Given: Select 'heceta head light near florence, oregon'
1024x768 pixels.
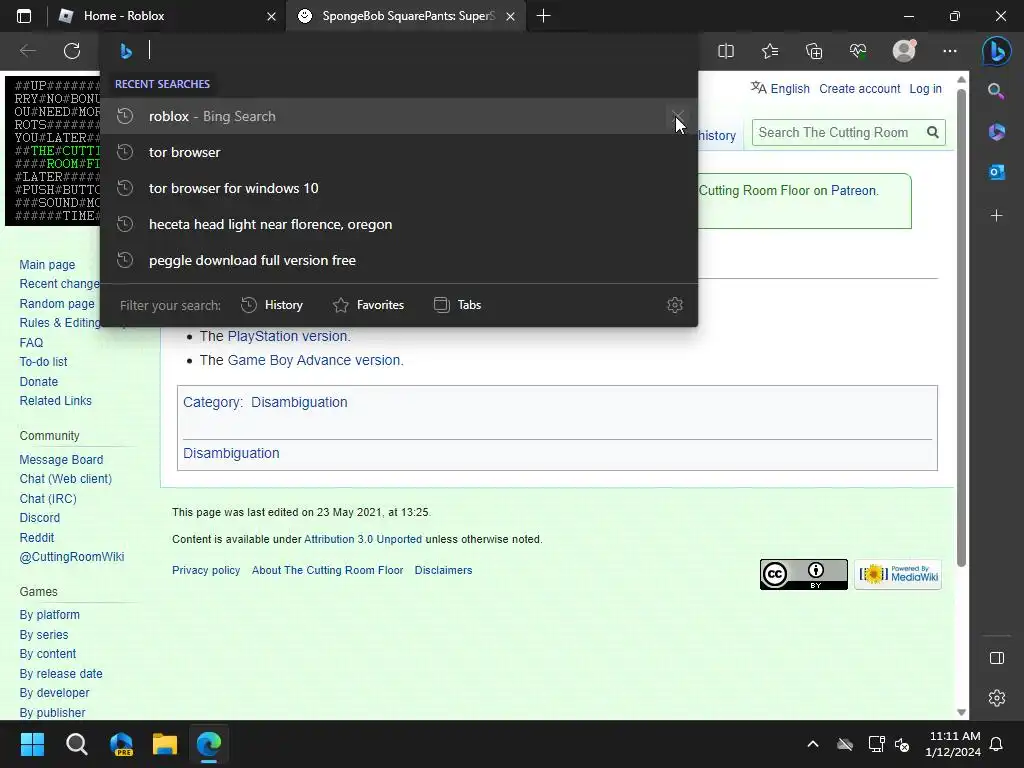Looking at the screenshot, I should click(399, 224).
